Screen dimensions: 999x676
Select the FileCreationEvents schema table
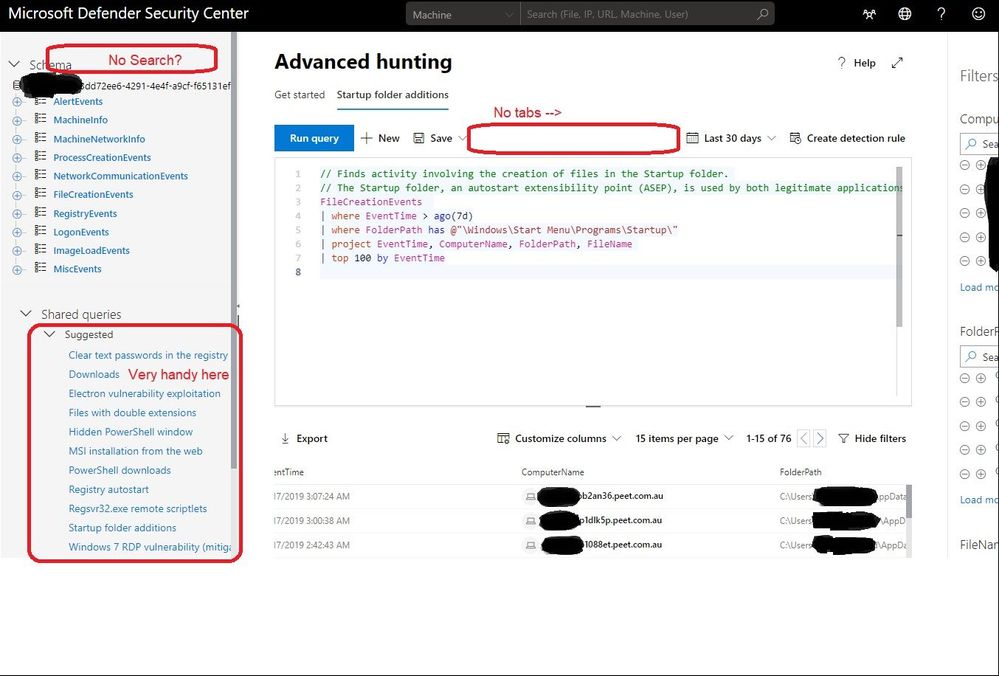click(x=93, y=194)
